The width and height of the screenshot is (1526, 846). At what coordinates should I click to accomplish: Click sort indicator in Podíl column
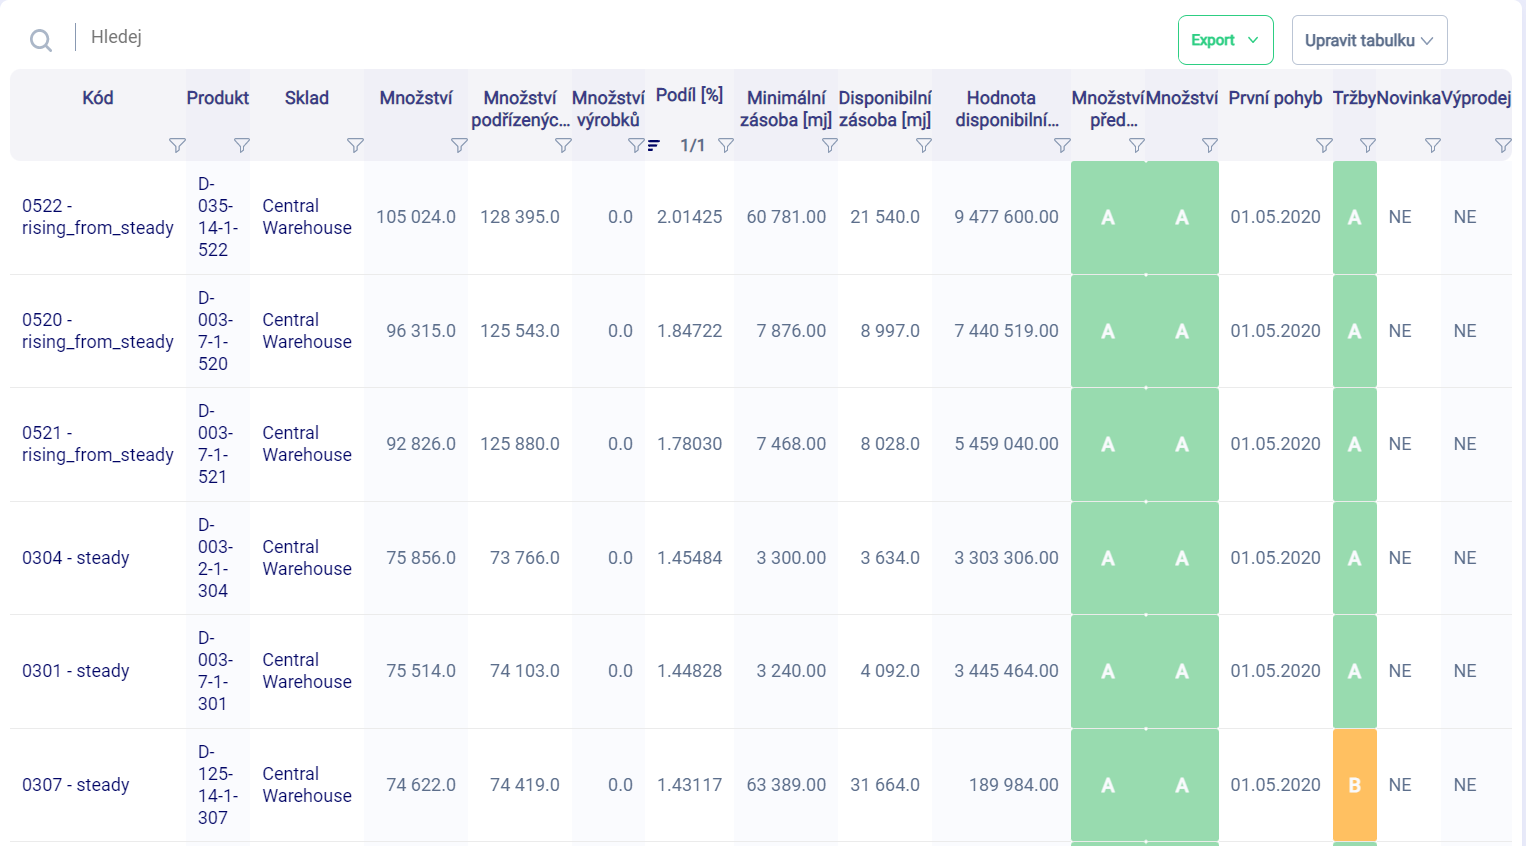pos(653,146)
